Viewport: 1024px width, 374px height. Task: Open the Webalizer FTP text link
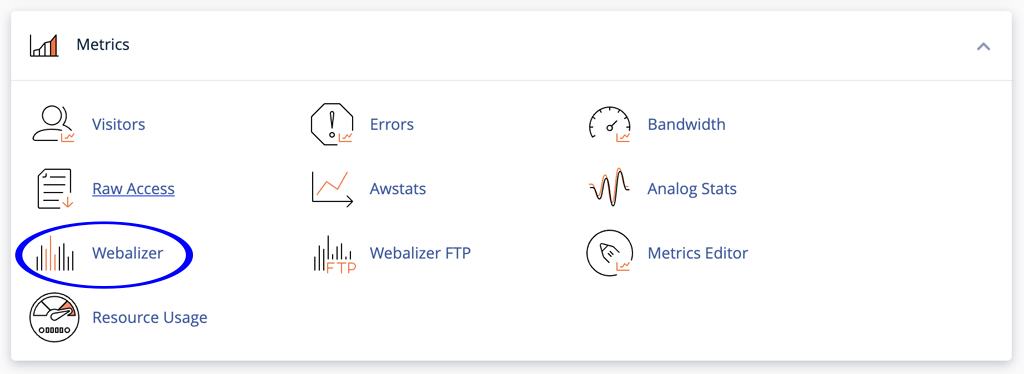click(420, 253)
